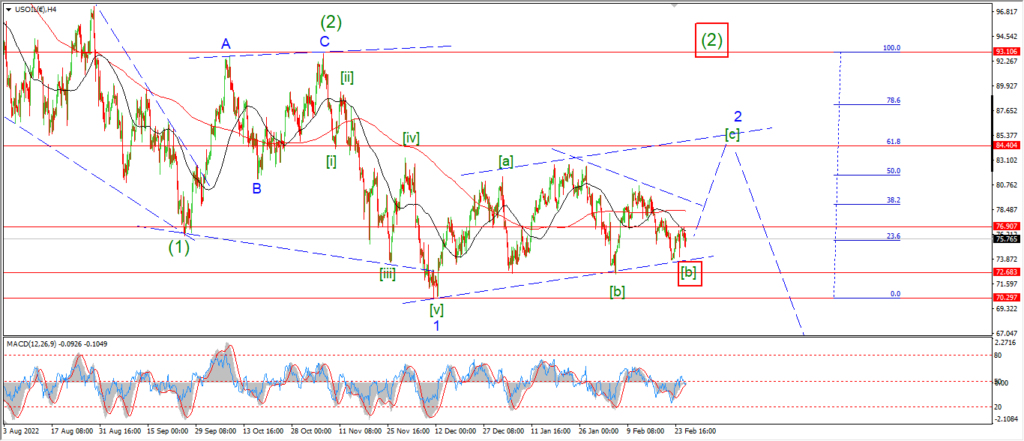Click the green [a] wave label
This screenshot has width=1024, height=441.
(505, 161)
